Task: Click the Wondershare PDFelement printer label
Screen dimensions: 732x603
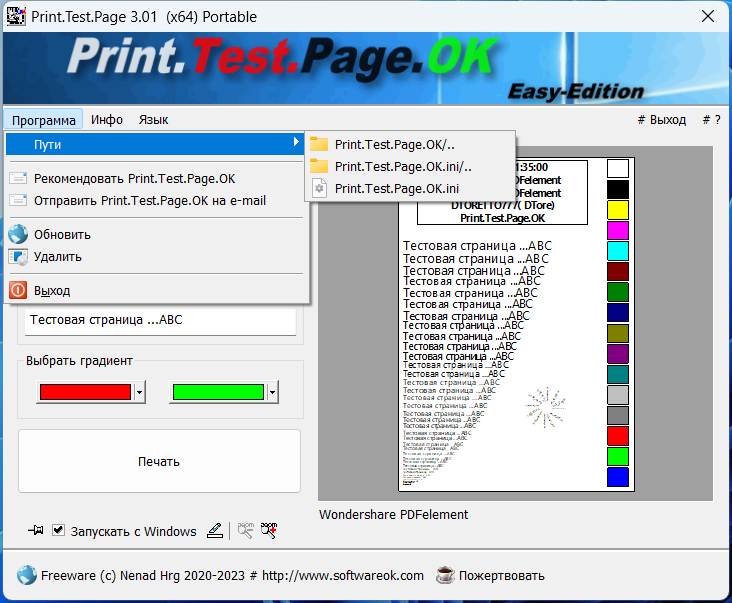Action: click(393, 514)
